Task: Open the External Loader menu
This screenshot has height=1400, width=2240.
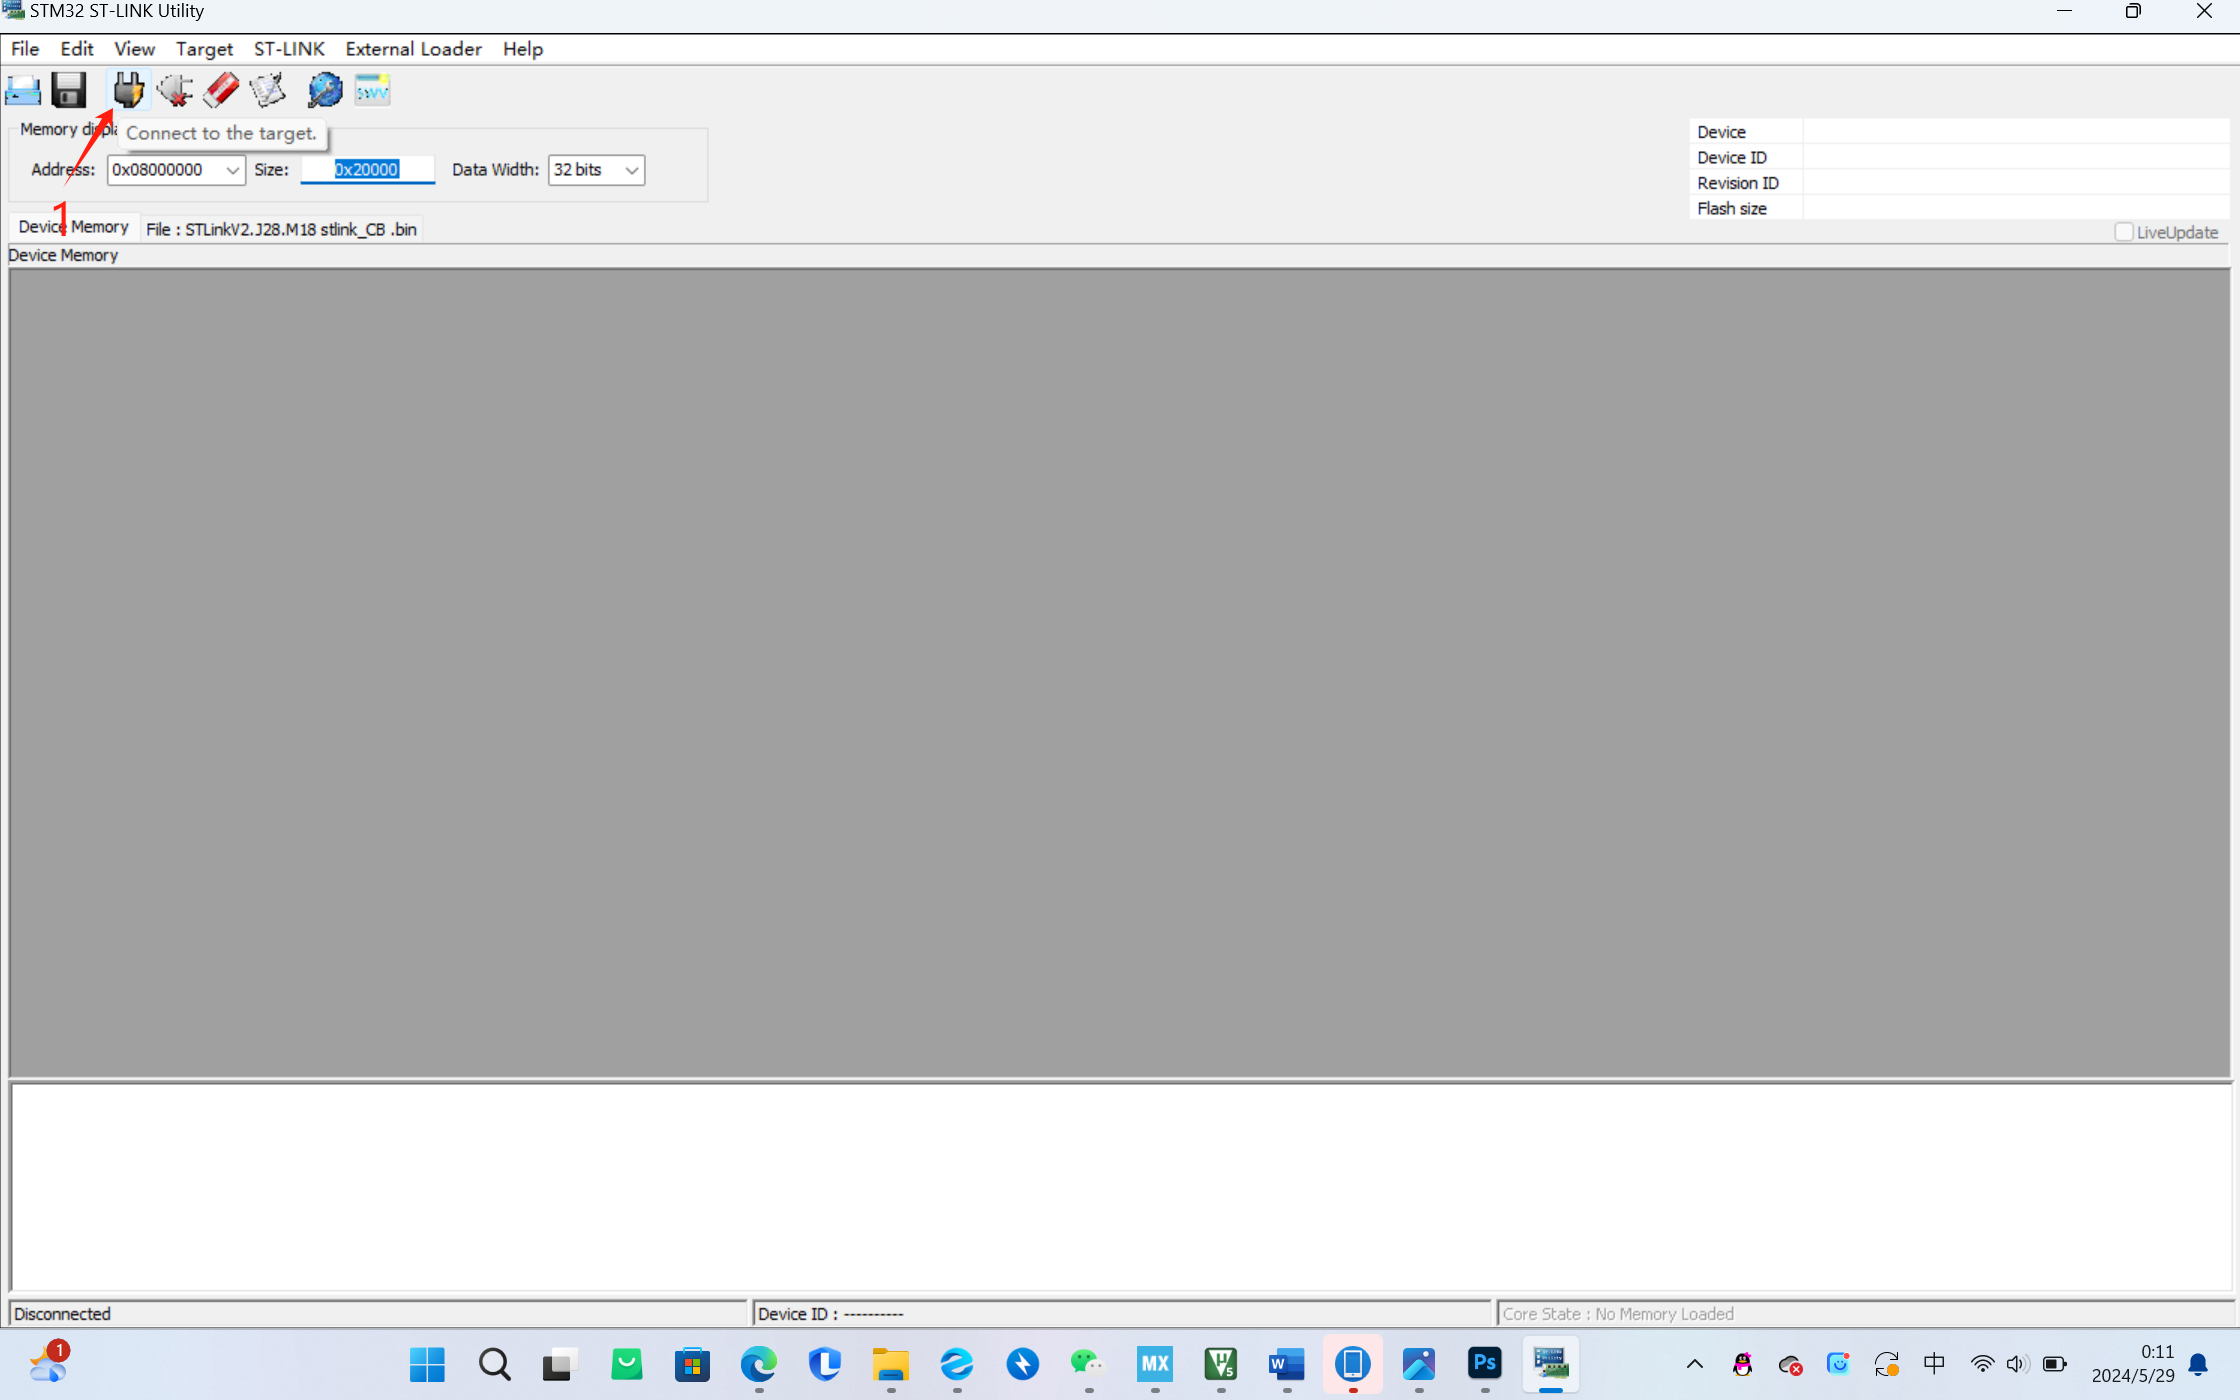Action: click(x=413, y=49)
